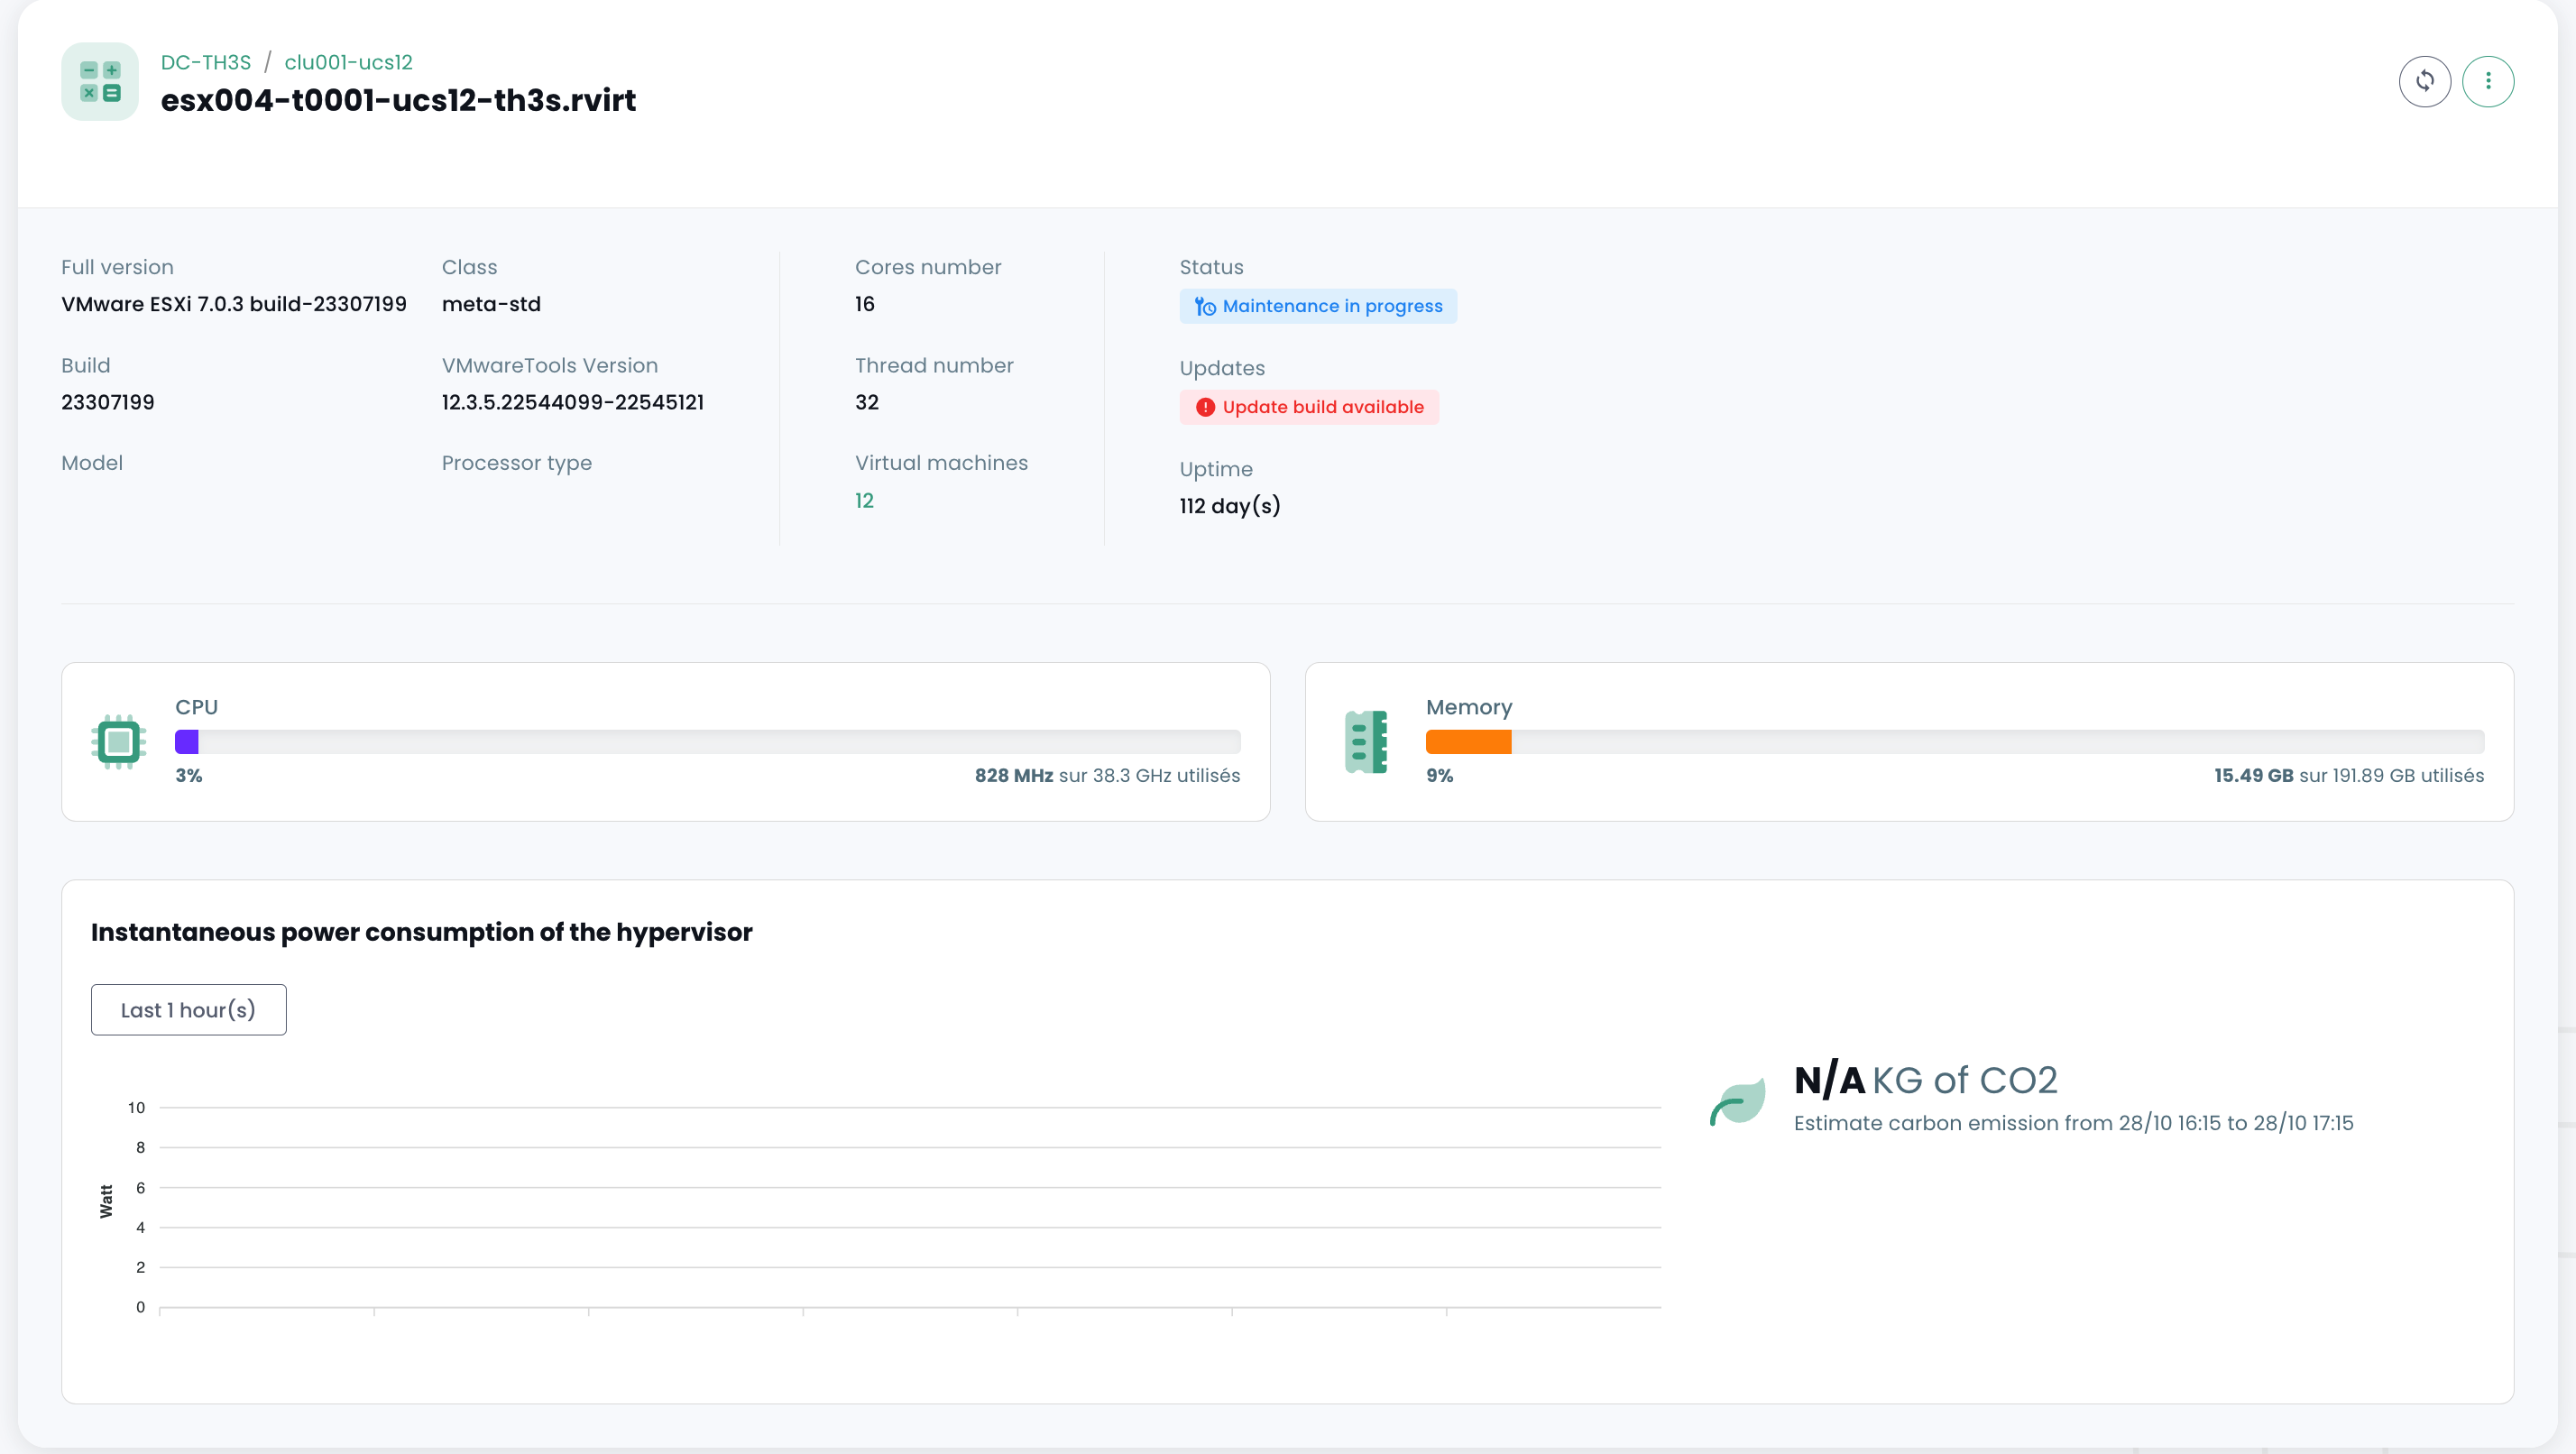Click the refresh icon button

[x=2424, y=81]
